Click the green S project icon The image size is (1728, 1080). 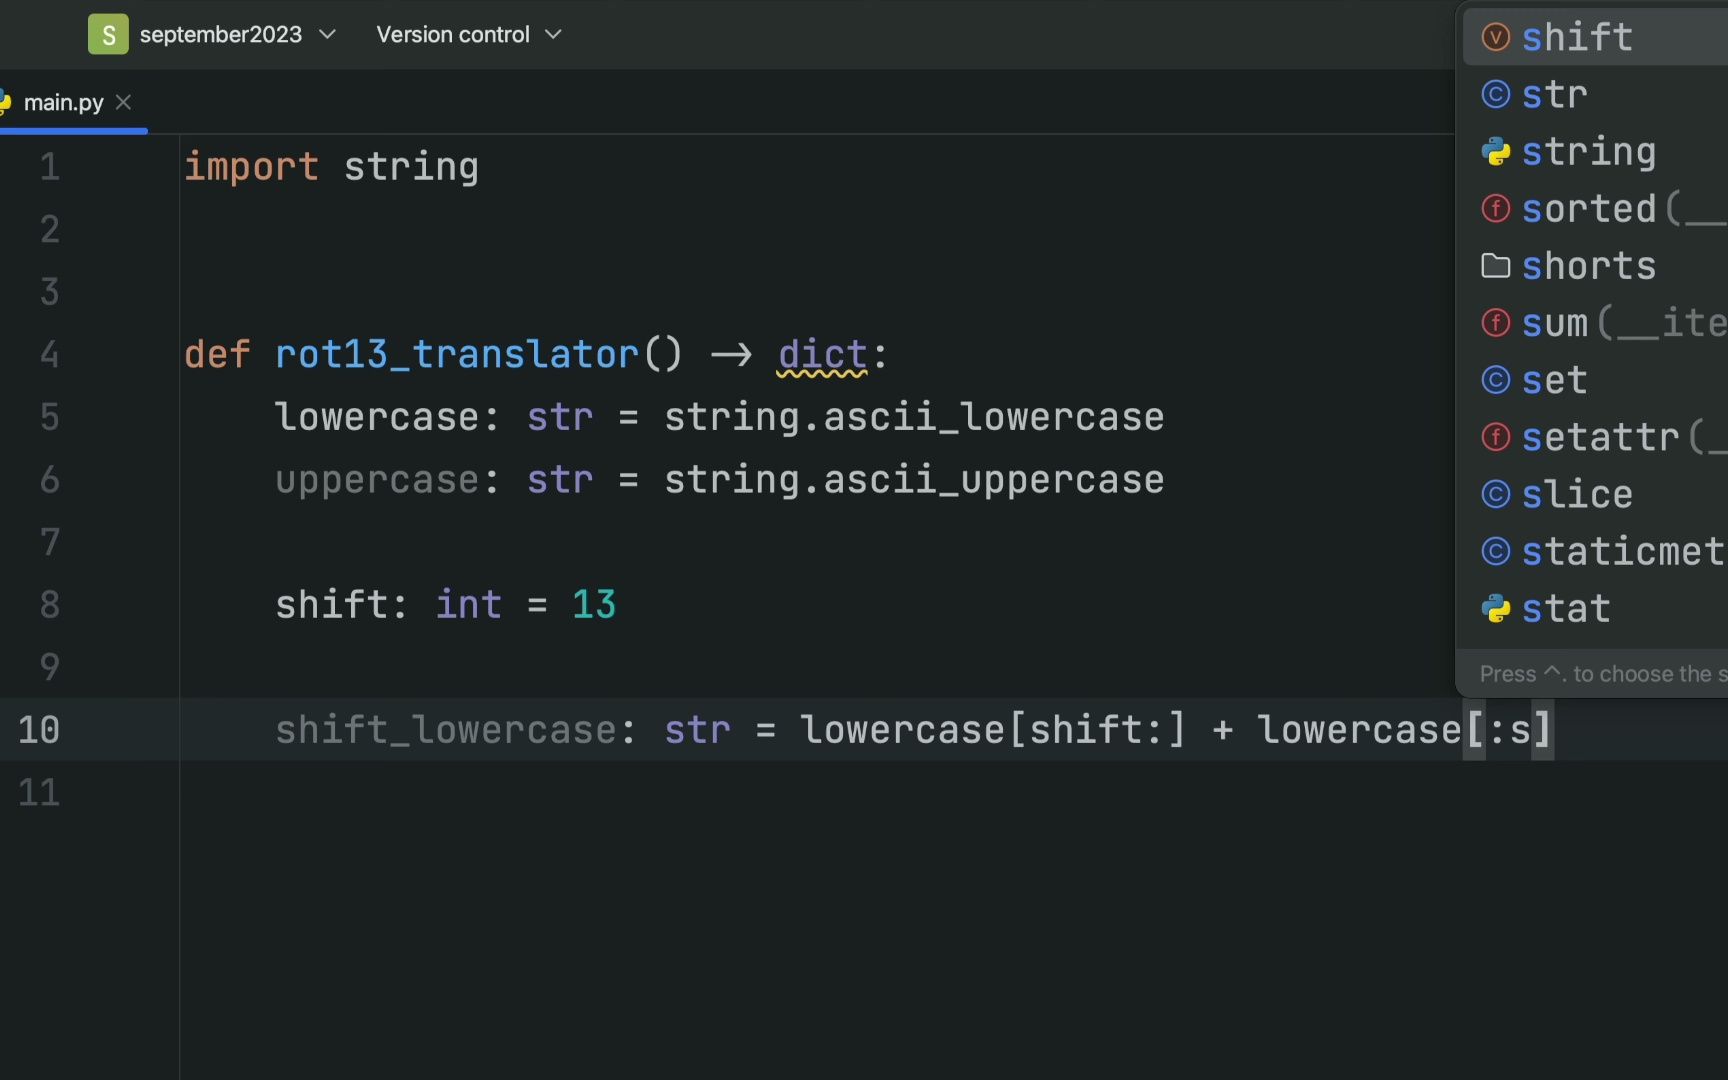coord(108,35)
